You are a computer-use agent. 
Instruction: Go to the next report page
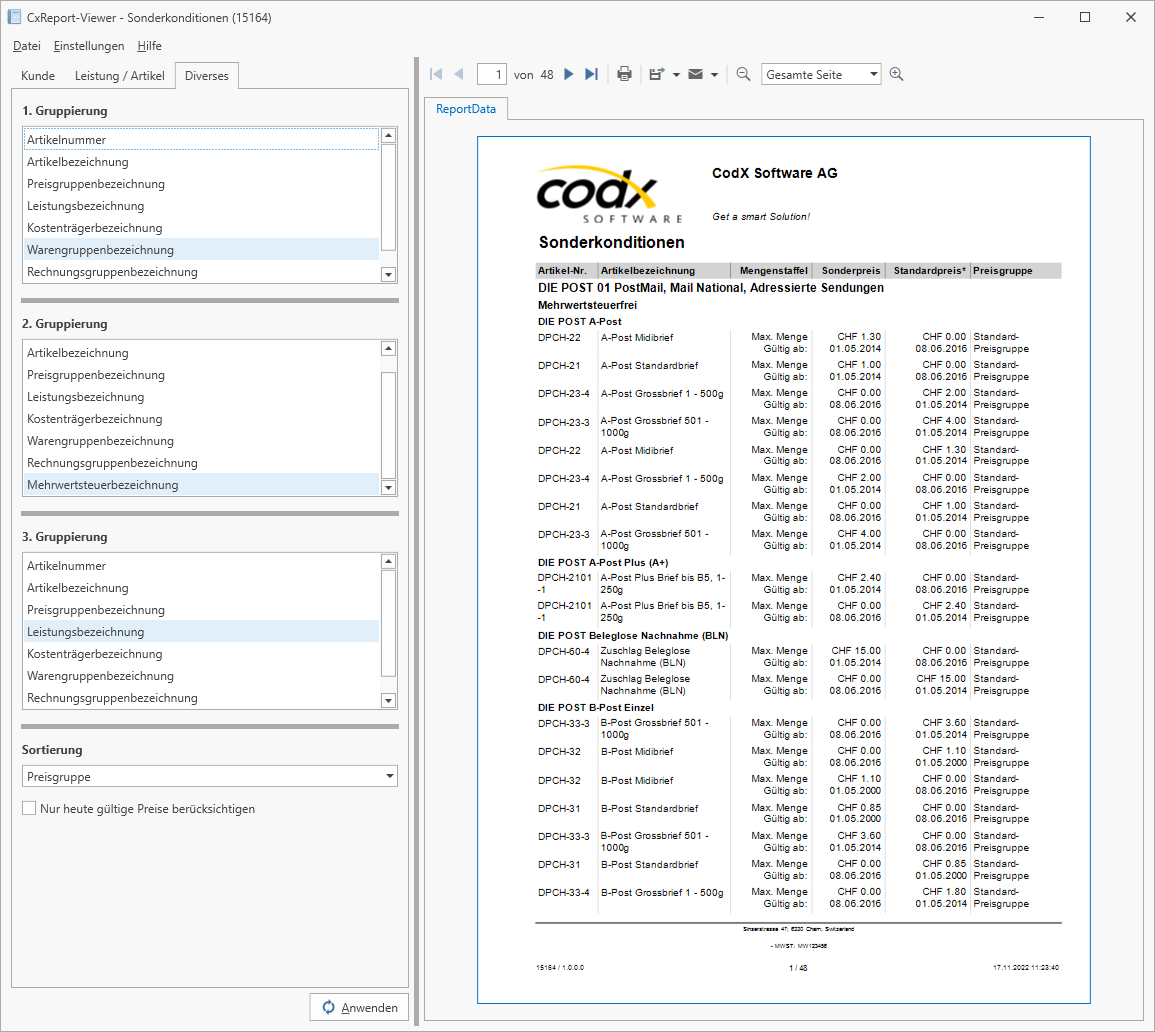point(569,74)
